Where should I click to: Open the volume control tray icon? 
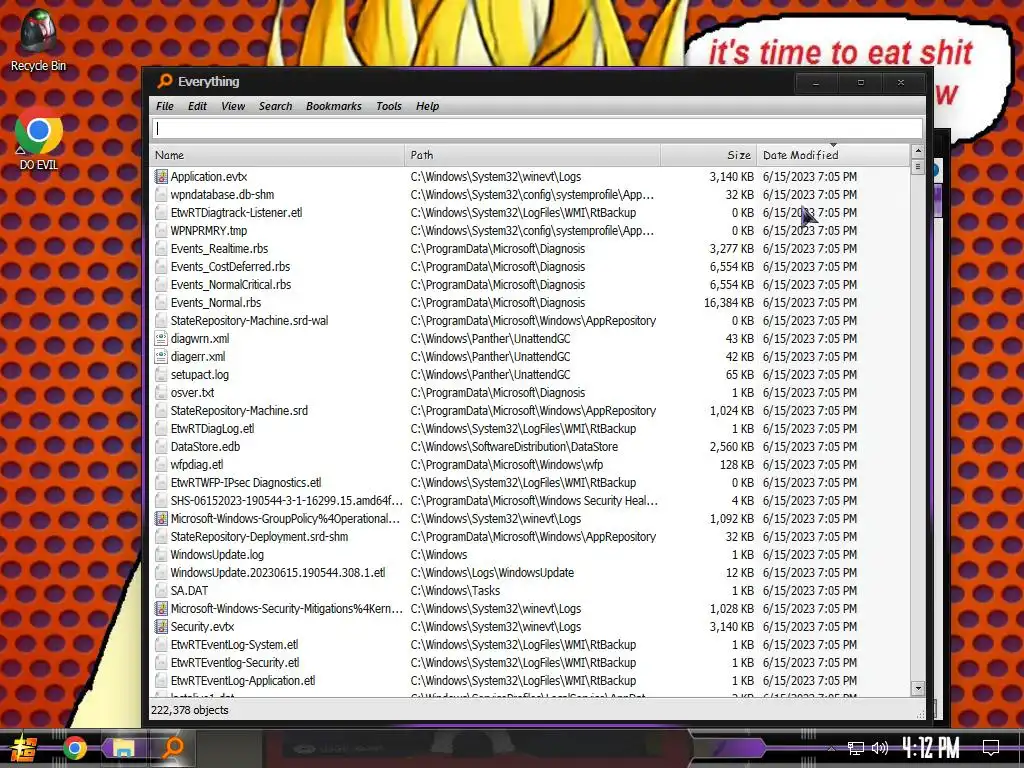(880, 748)
